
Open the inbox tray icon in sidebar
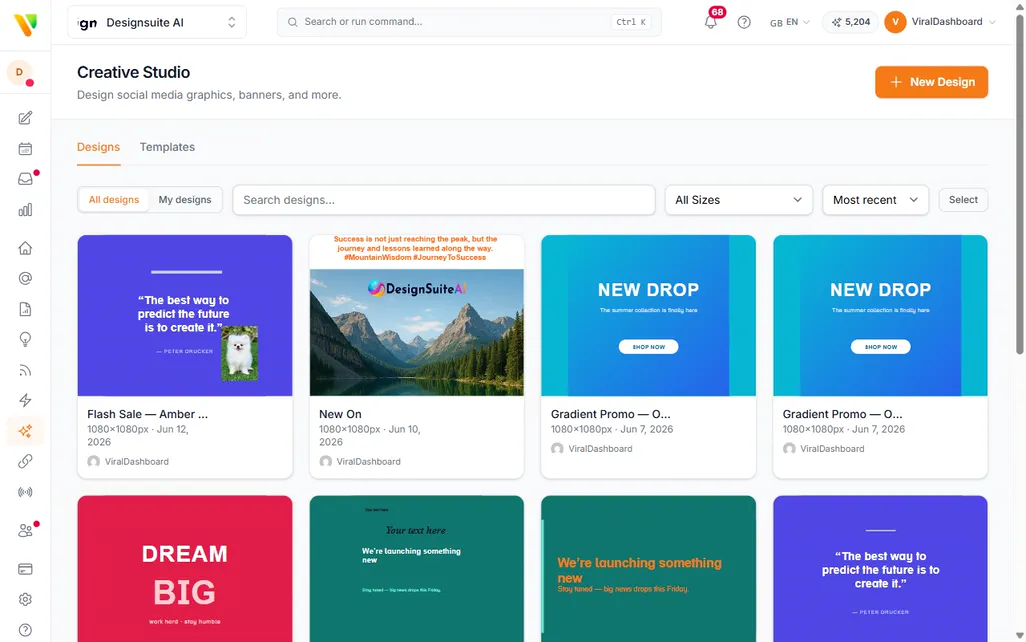coord(25,179)
